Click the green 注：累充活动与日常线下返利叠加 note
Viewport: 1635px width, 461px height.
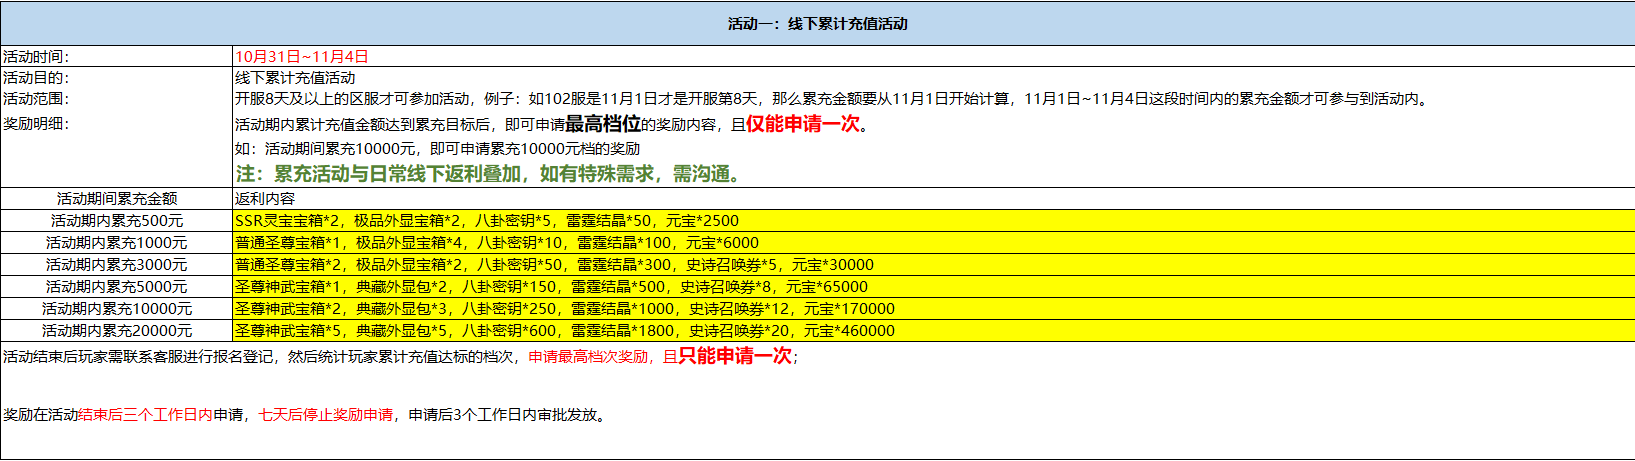click(x=490, y=174)
